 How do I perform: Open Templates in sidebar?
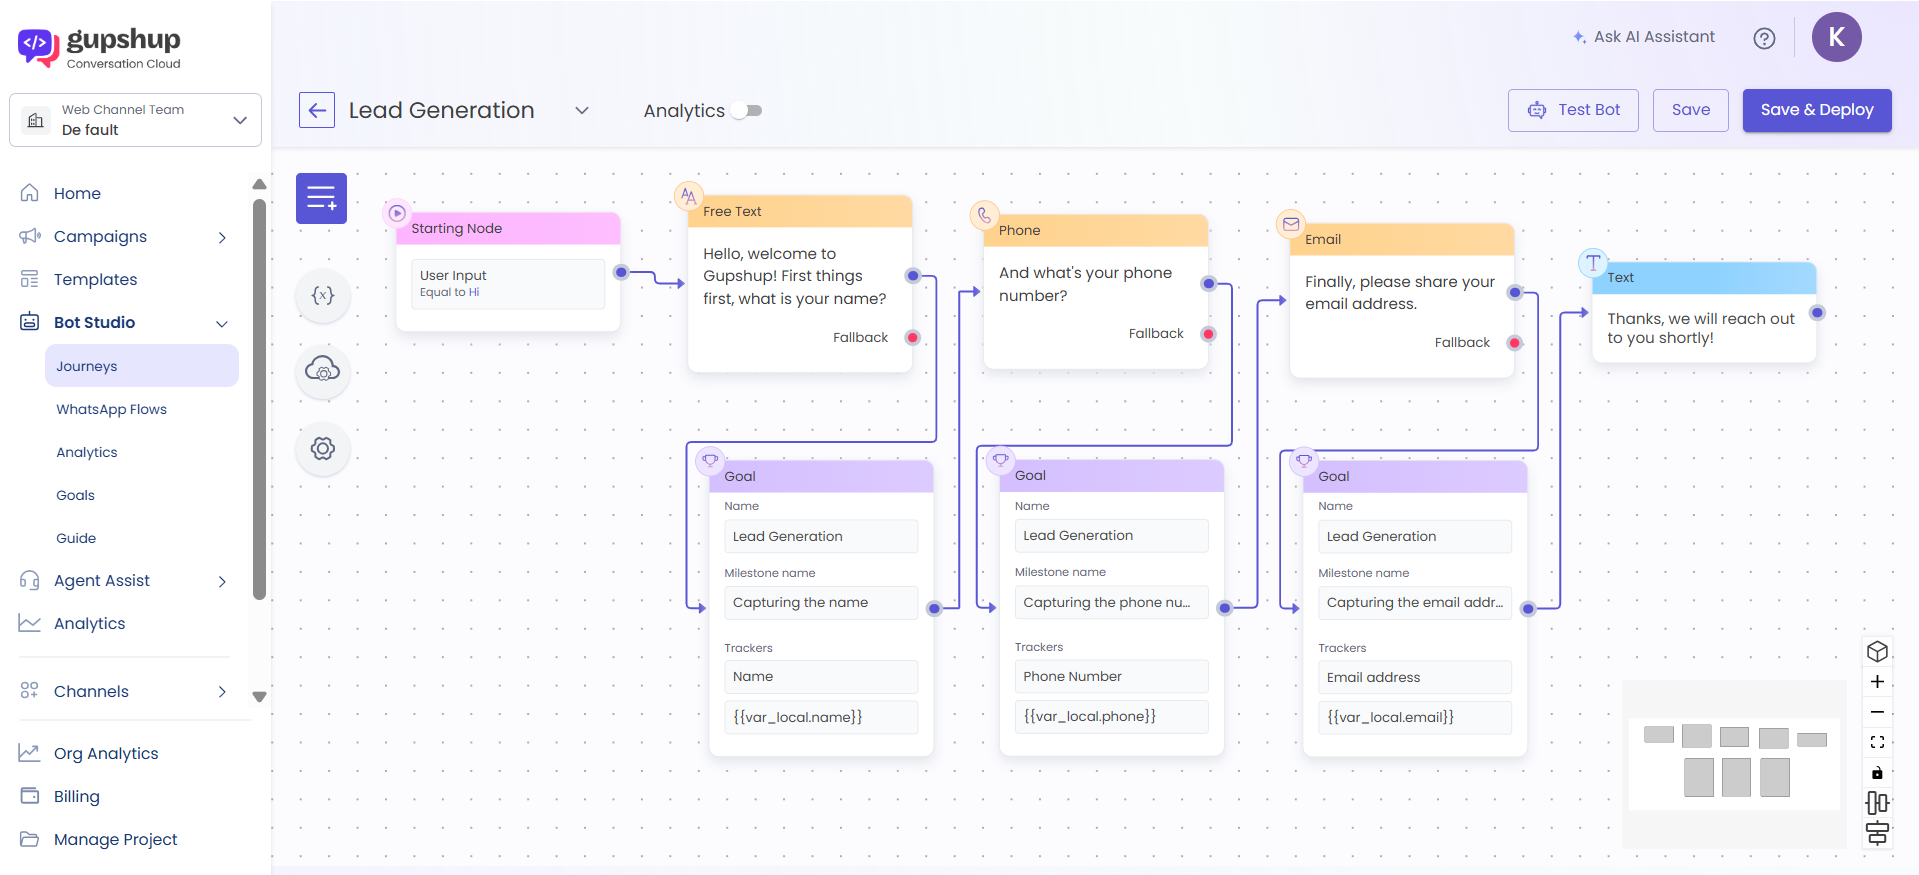[95, 279]
